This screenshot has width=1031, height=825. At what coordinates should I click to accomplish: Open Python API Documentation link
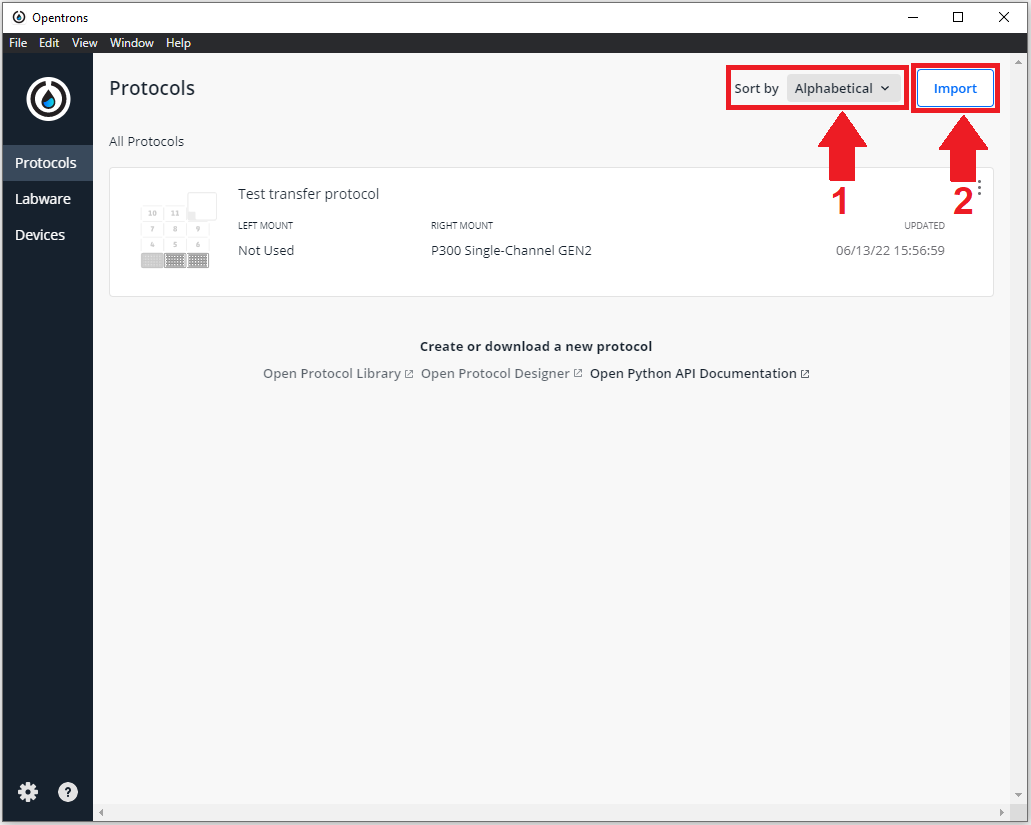pyautogui.click(x=700, y=373)
